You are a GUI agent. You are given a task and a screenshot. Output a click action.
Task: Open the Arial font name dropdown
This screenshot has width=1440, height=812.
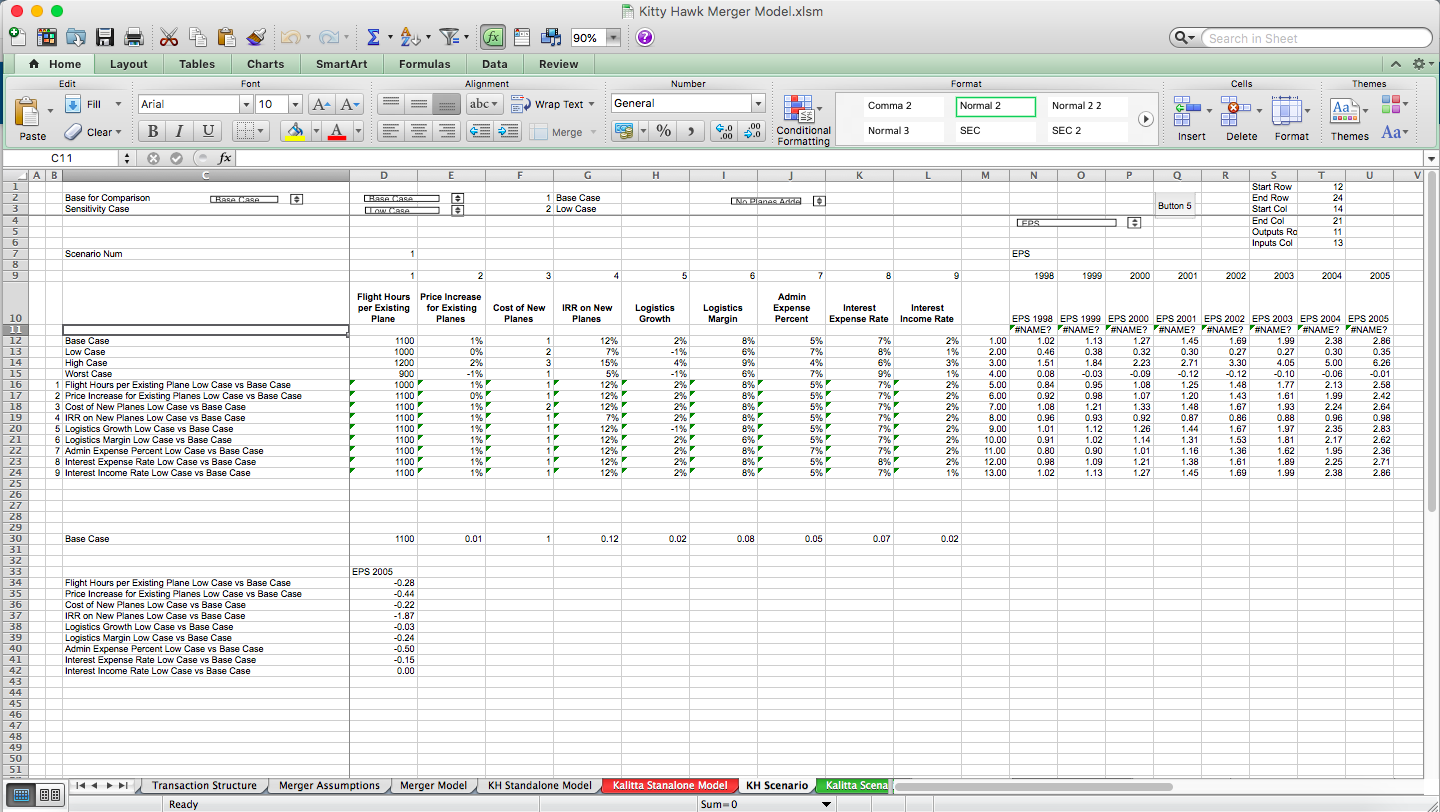point(246,103)
